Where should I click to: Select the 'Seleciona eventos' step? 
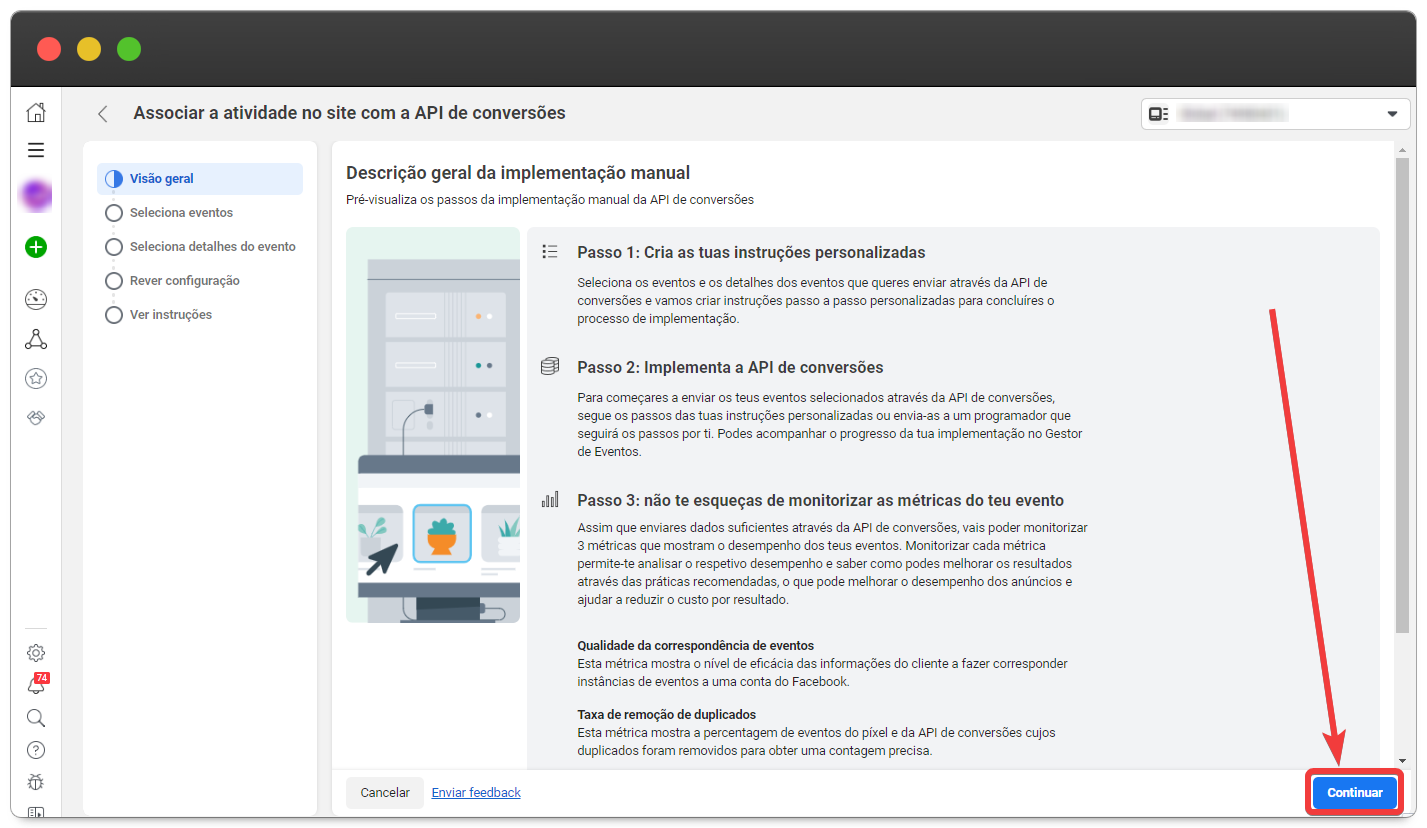point(181,213)
